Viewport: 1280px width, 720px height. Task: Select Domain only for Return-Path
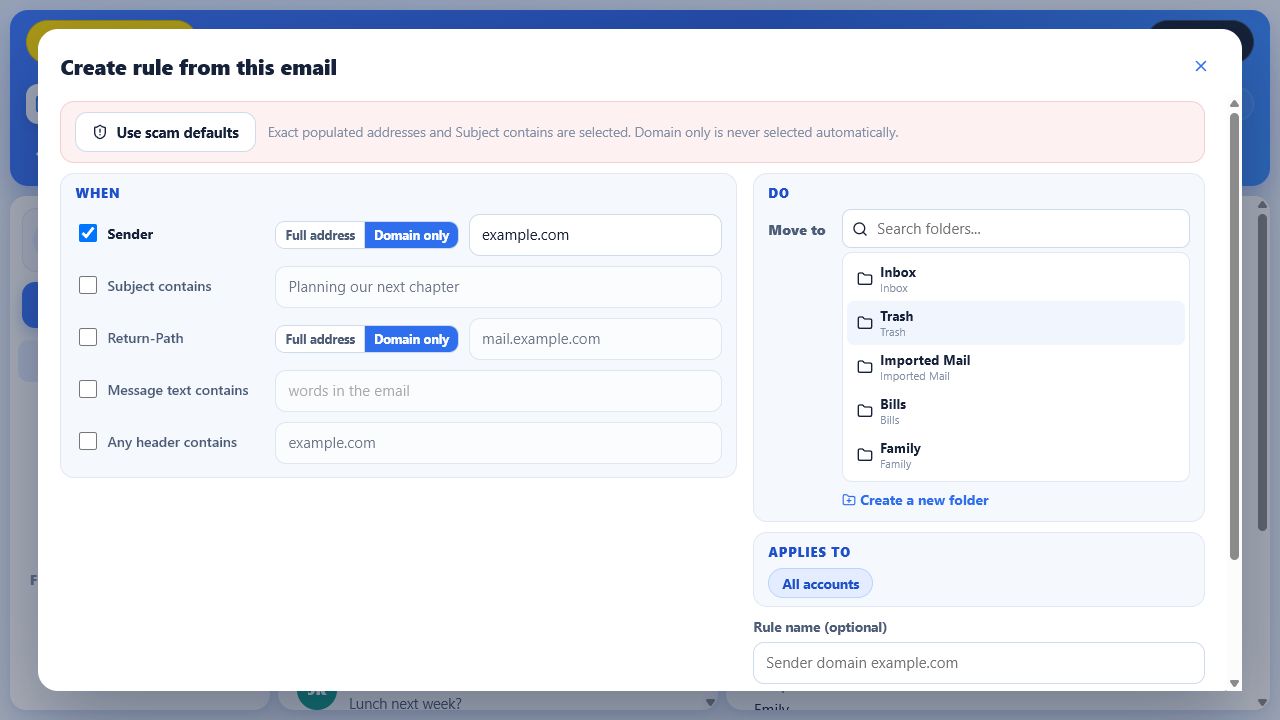[x=411, y=339]
